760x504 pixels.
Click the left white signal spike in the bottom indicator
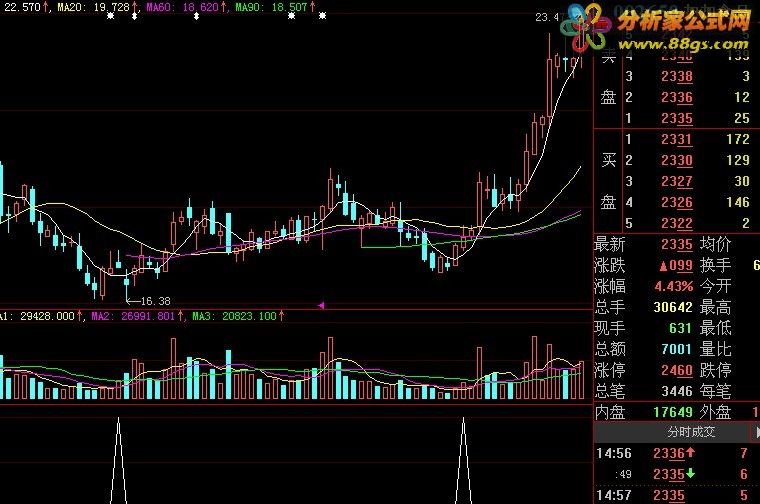point(118,460)
